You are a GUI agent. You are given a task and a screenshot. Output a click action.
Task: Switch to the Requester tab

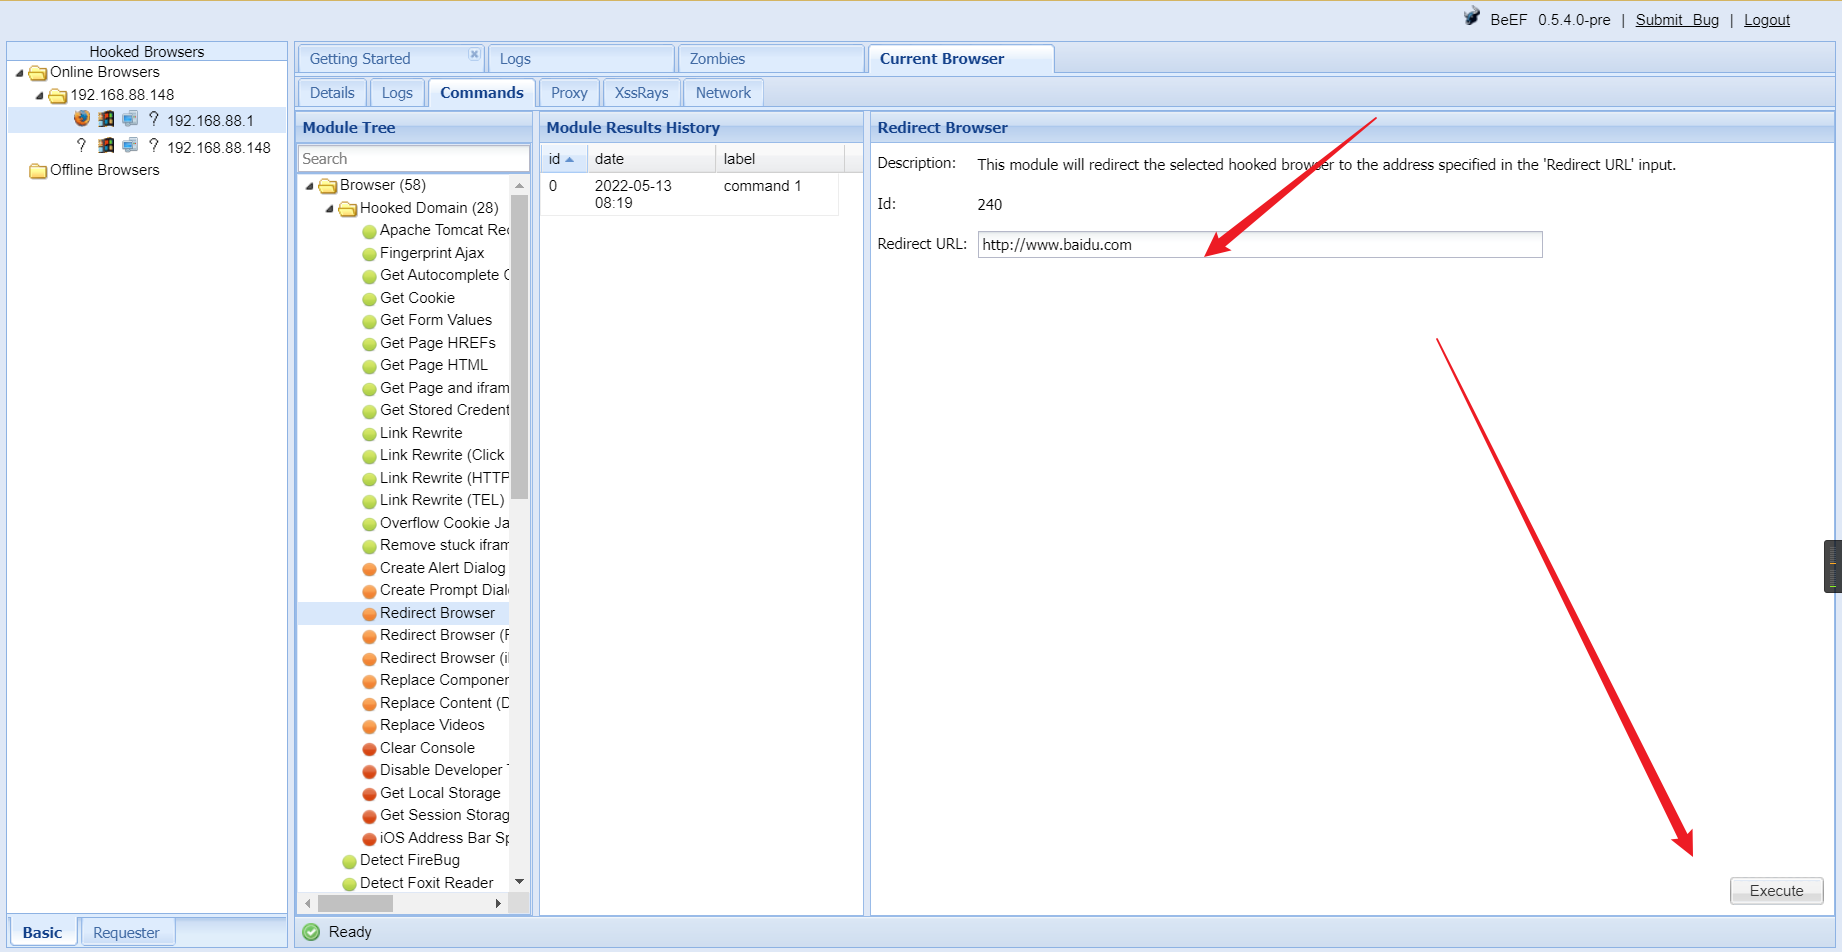click(126, 932)
